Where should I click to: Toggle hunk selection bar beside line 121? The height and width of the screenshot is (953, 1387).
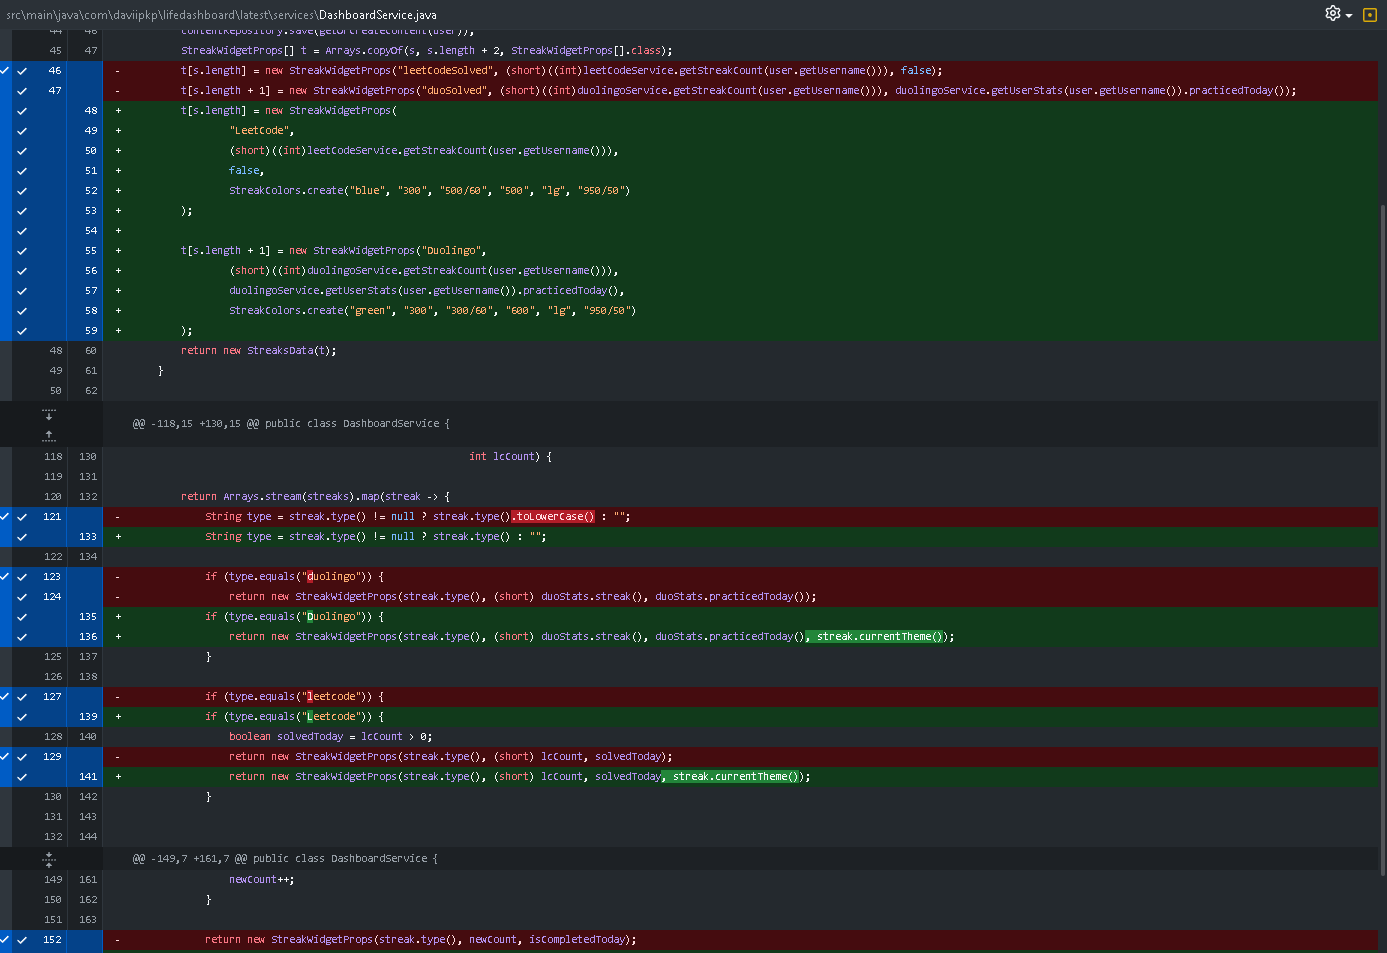pyautogui.click(x=5, y=517)
